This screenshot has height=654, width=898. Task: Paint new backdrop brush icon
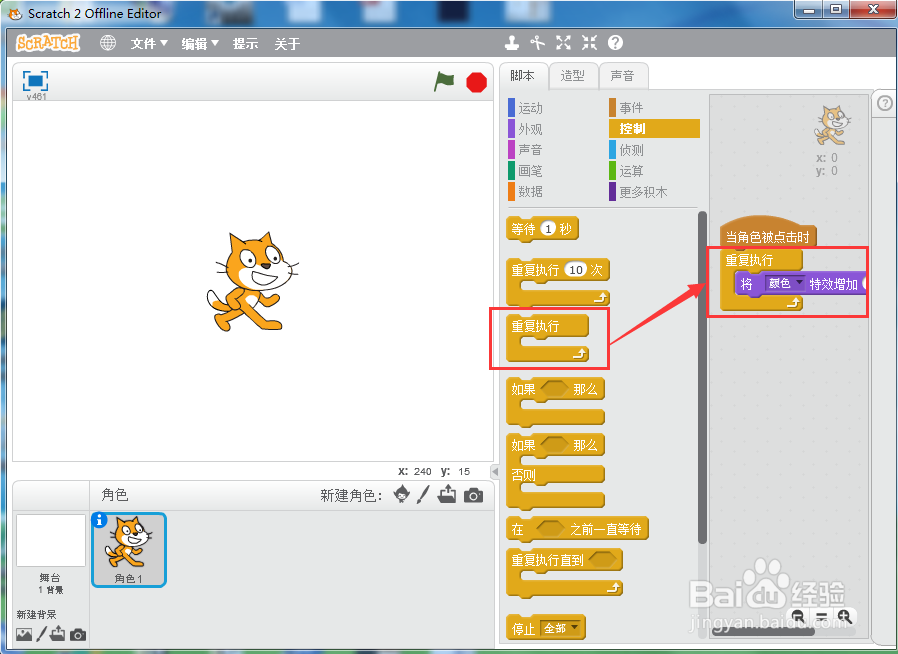pyautogui.click(x=41, y=634)
